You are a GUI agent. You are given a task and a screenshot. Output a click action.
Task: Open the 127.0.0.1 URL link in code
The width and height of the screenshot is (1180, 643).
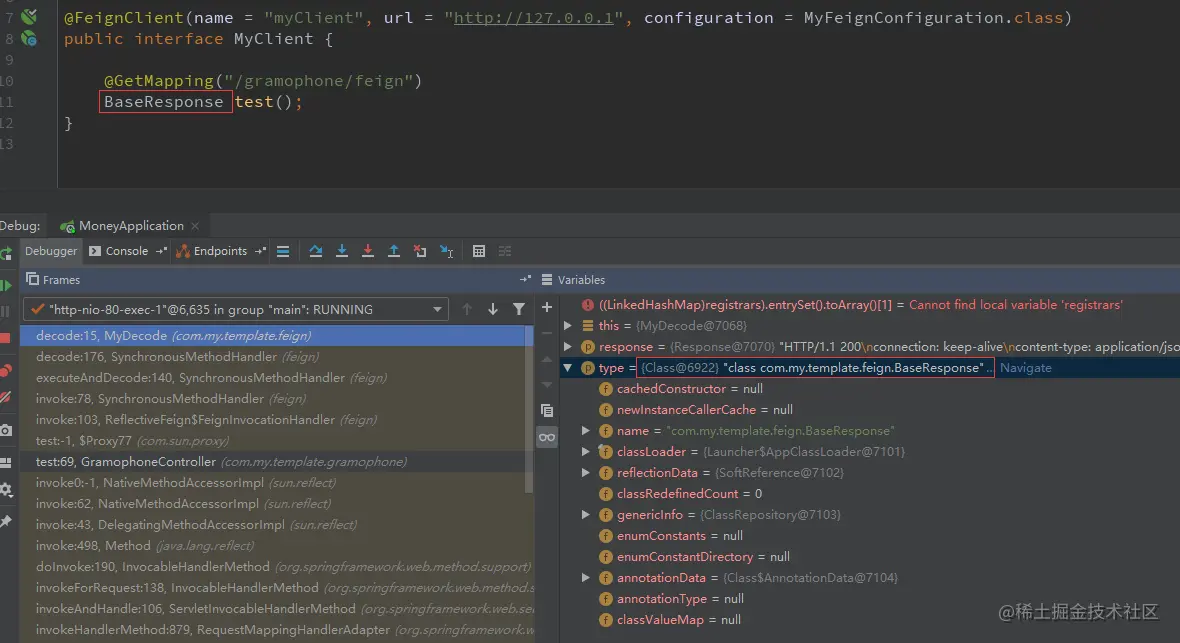pos(534,17)
